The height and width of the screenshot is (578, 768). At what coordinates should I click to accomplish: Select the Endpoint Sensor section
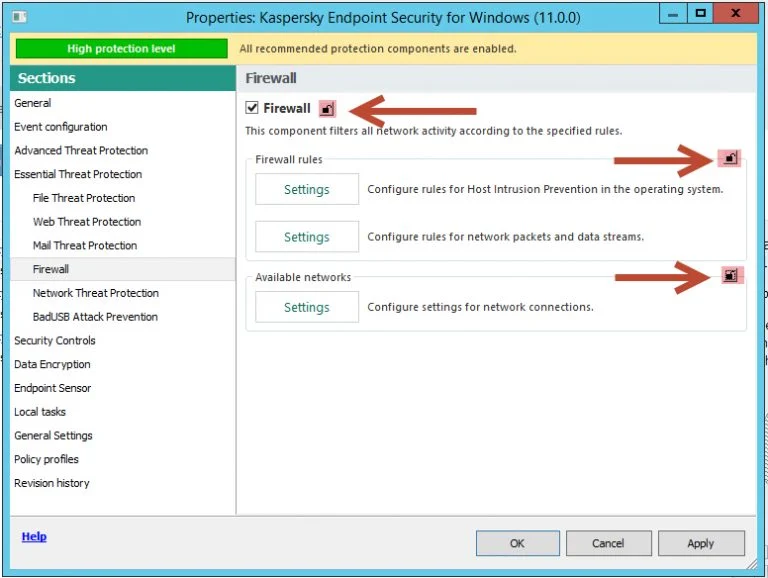[122, 388]
